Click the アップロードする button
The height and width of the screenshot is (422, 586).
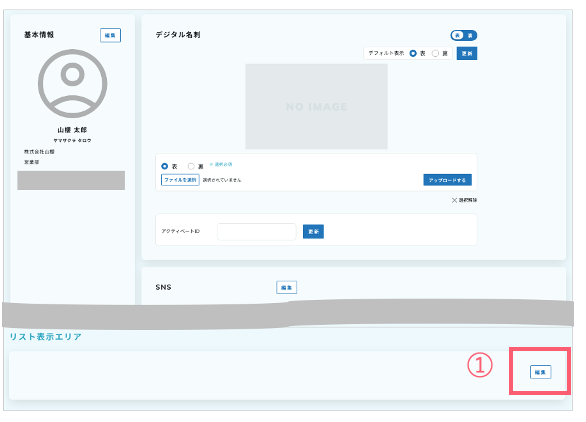447,180
